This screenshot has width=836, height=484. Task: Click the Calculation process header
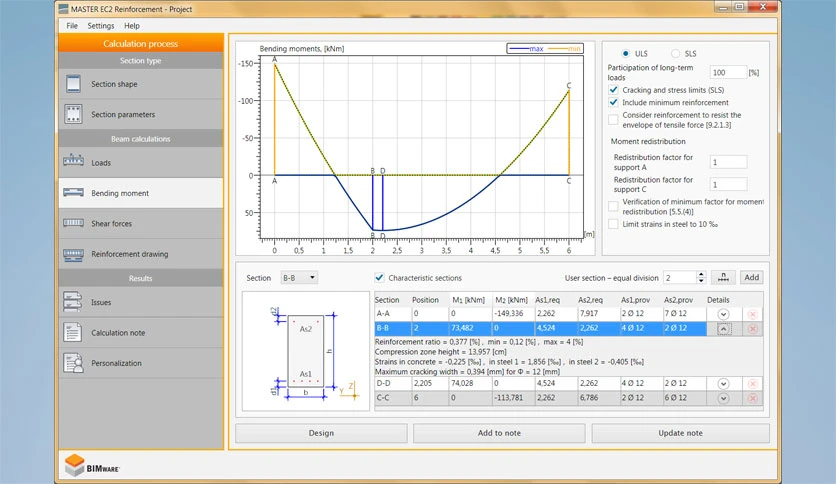point(141,43)
